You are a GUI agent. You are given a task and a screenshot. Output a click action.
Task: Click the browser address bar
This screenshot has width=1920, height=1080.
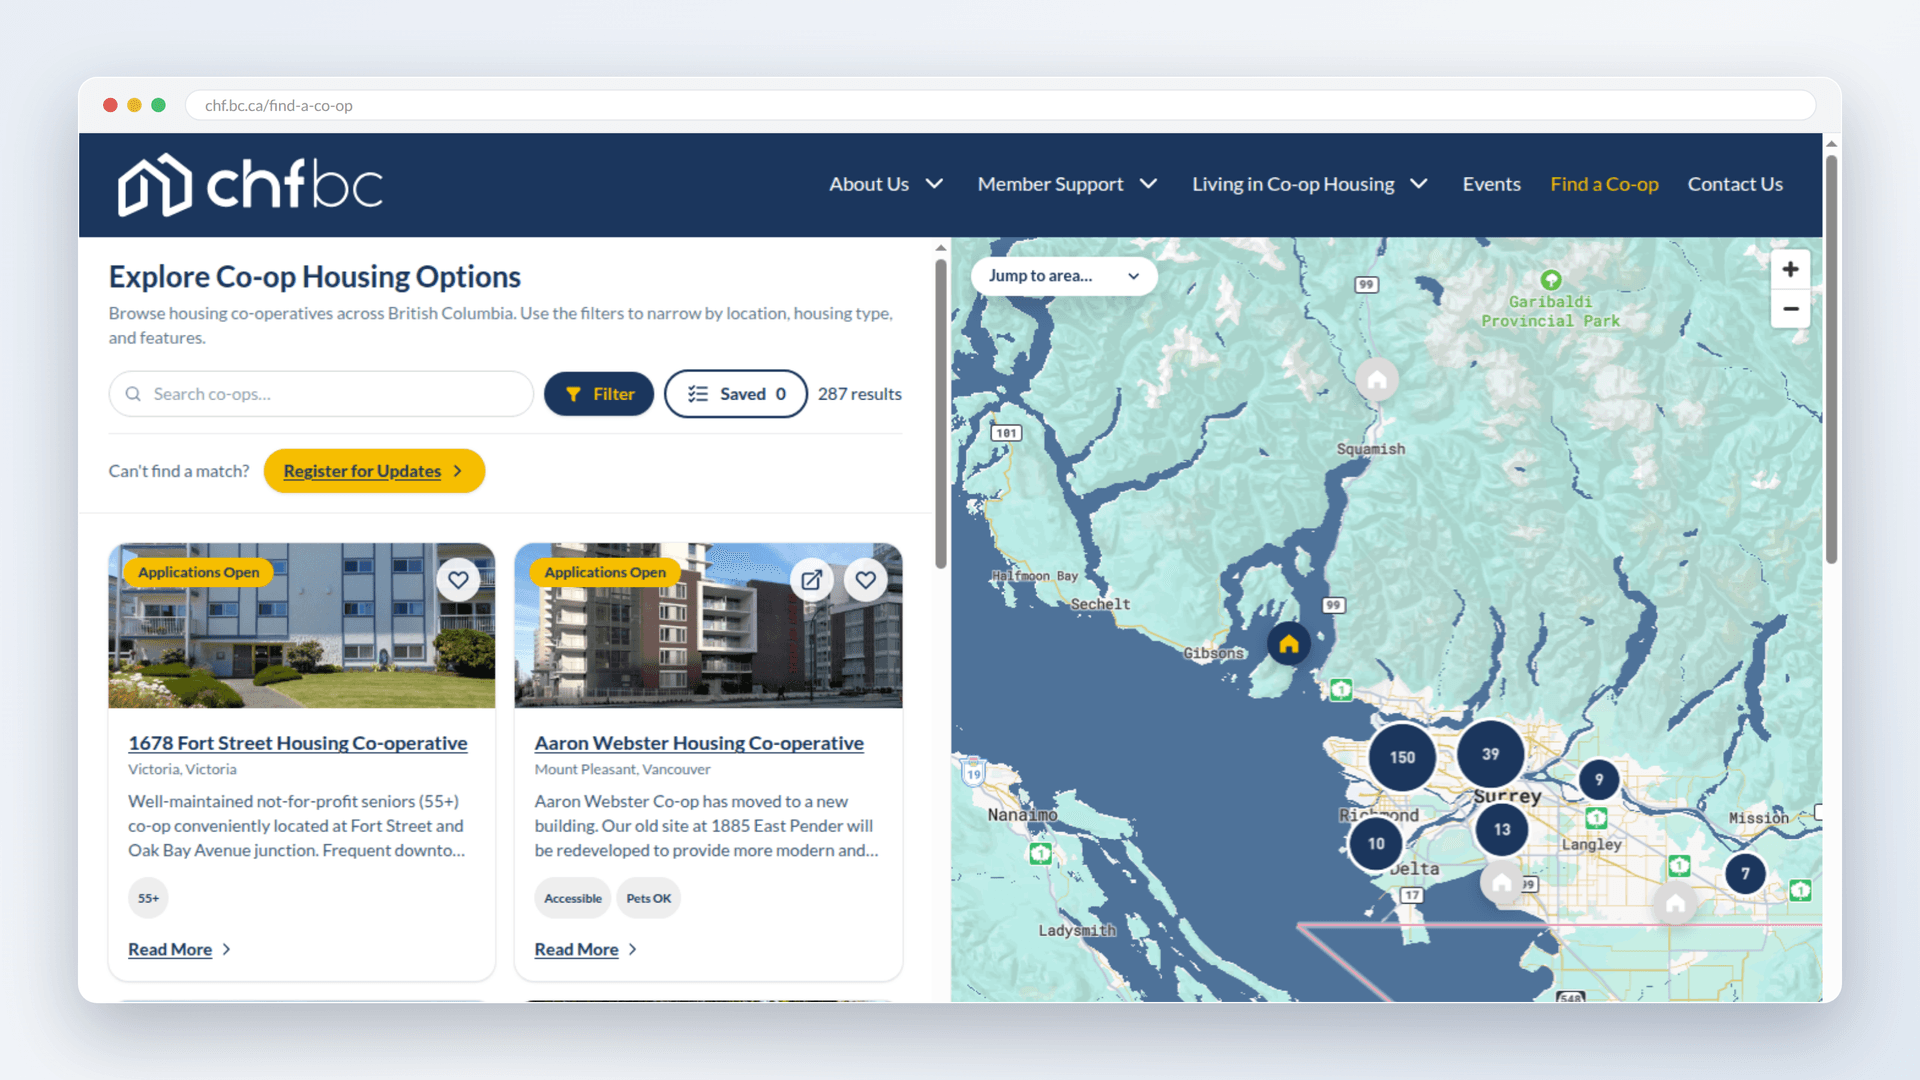click(x=1000, y=105)
